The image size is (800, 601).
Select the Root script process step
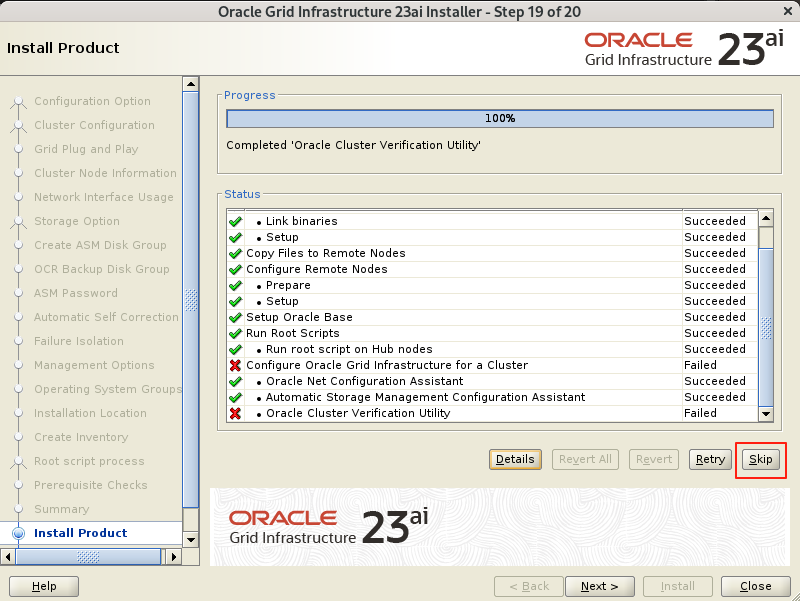pos(89,461)
